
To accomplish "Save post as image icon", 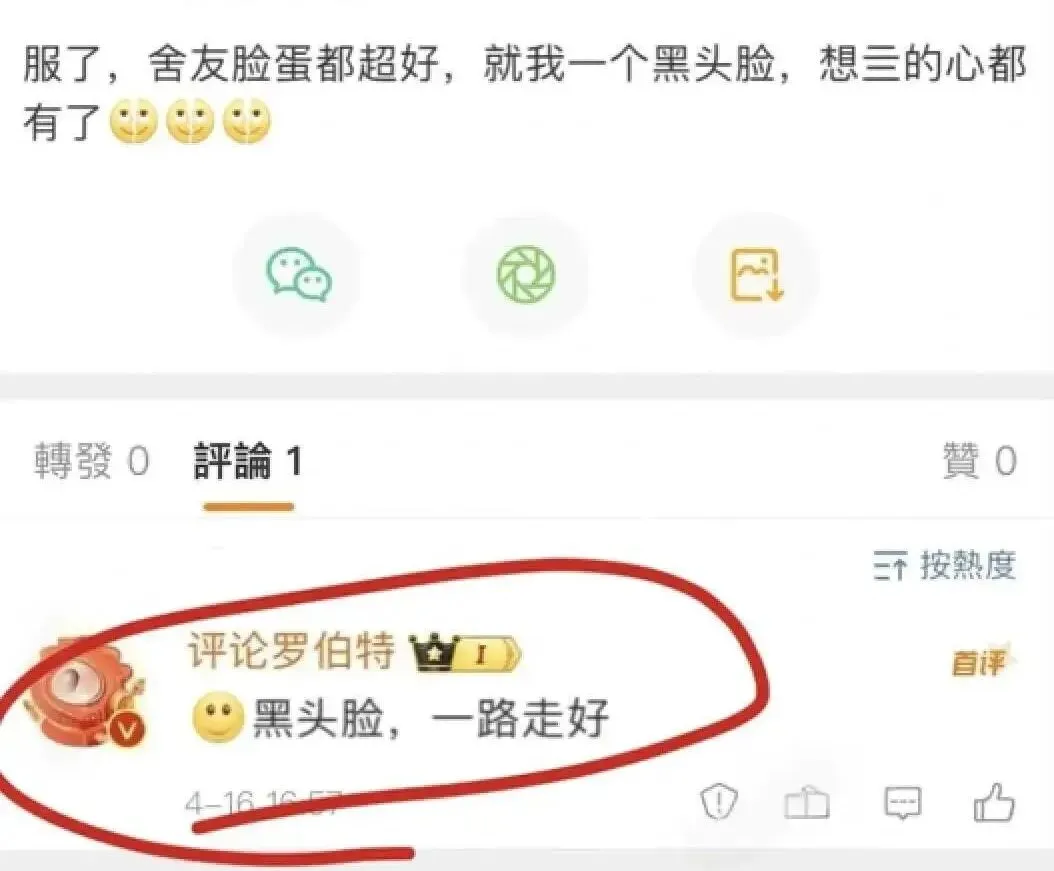I will [x=757, y=275].
